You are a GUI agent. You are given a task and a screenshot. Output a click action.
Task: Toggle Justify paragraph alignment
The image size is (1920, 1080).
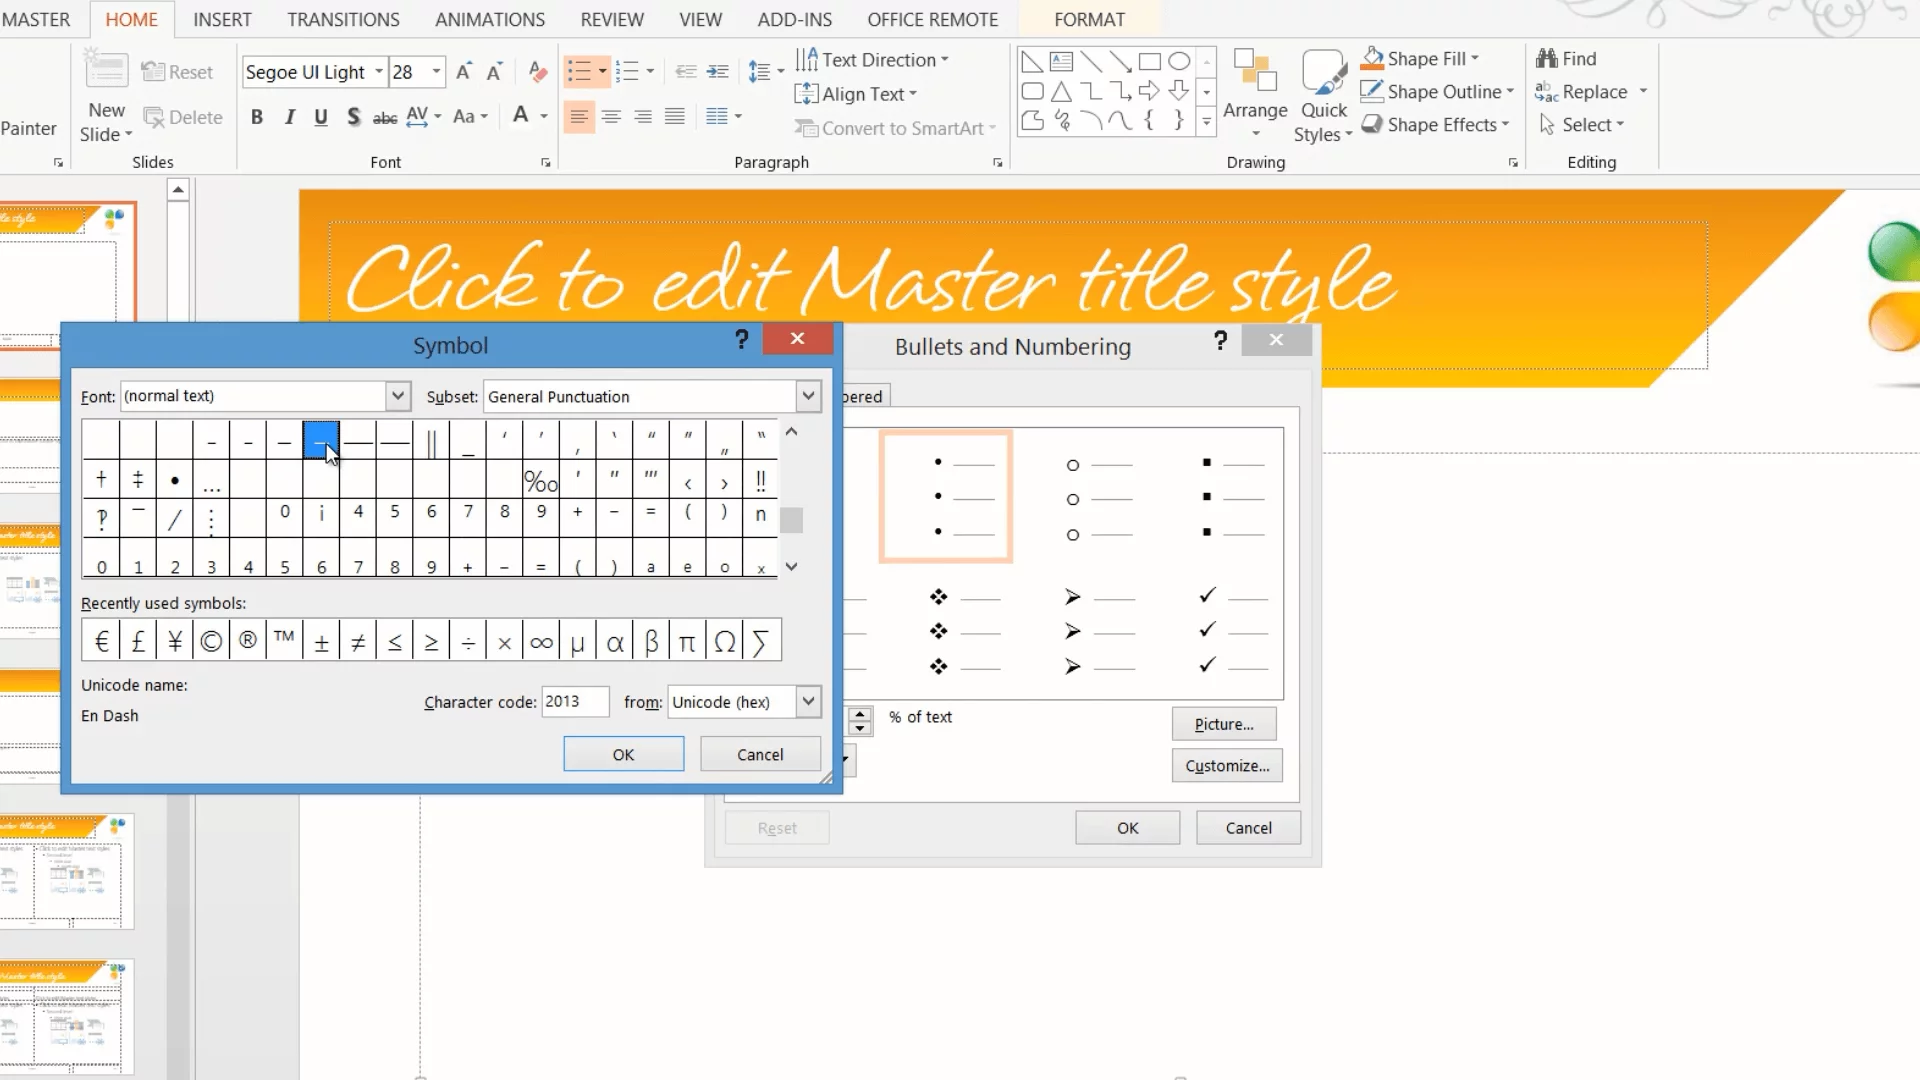pos(675,117)
